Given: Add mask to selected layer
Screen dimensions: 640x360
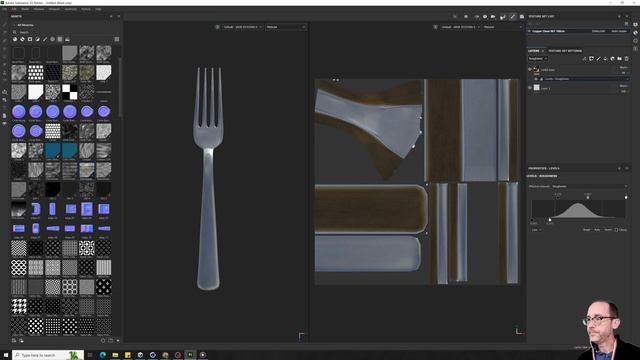Looking at the screenshot, I should pos(591,59).
